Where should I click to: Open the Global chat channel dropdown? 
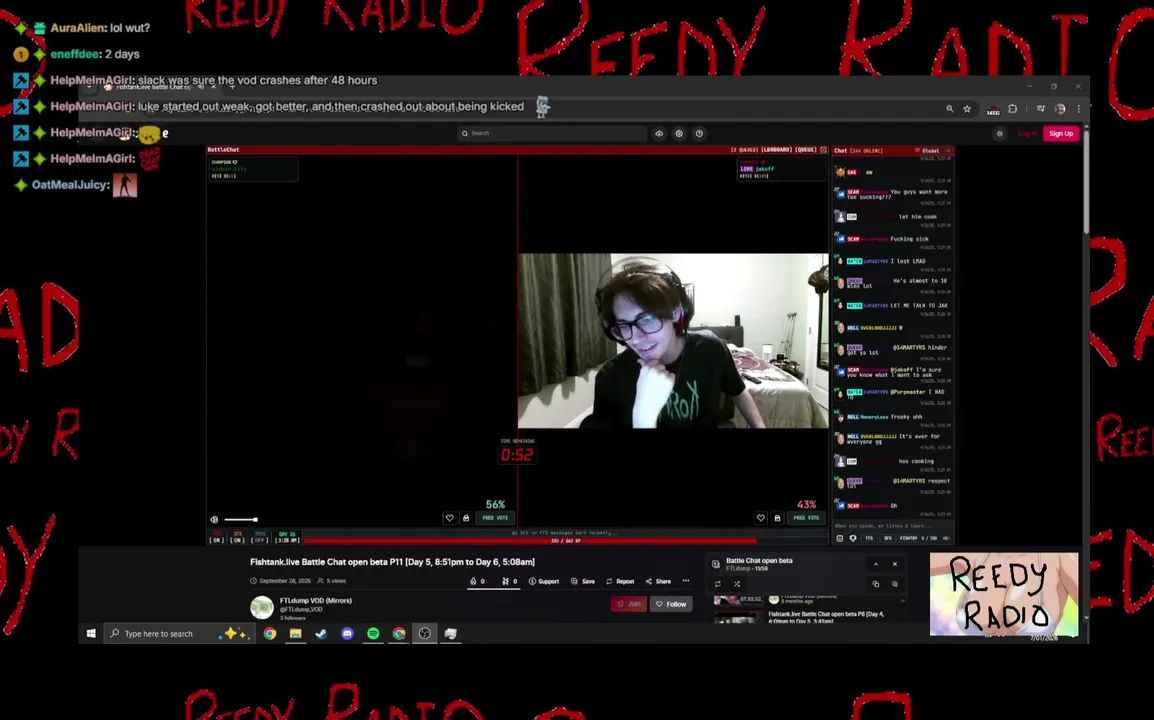[x=933, y=150]
